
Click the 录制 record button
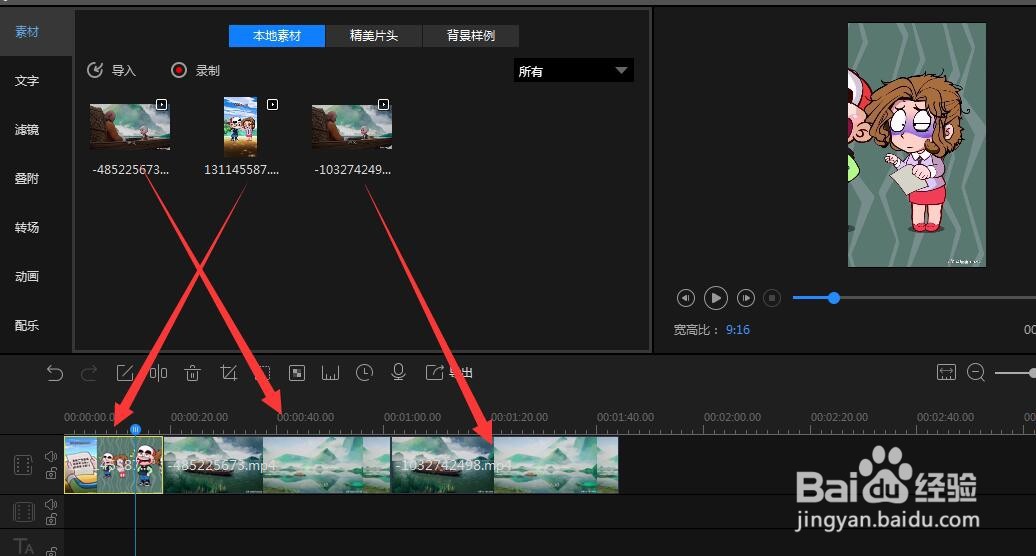[x=196, y=70]
